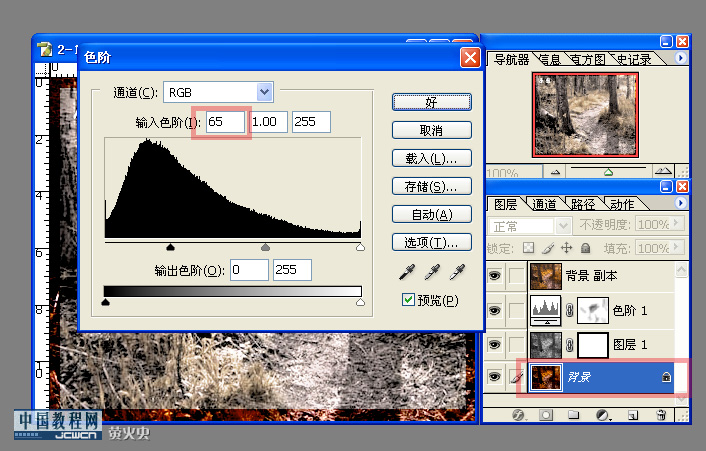Create a new layer using the page icon

(x=633, y=415)
